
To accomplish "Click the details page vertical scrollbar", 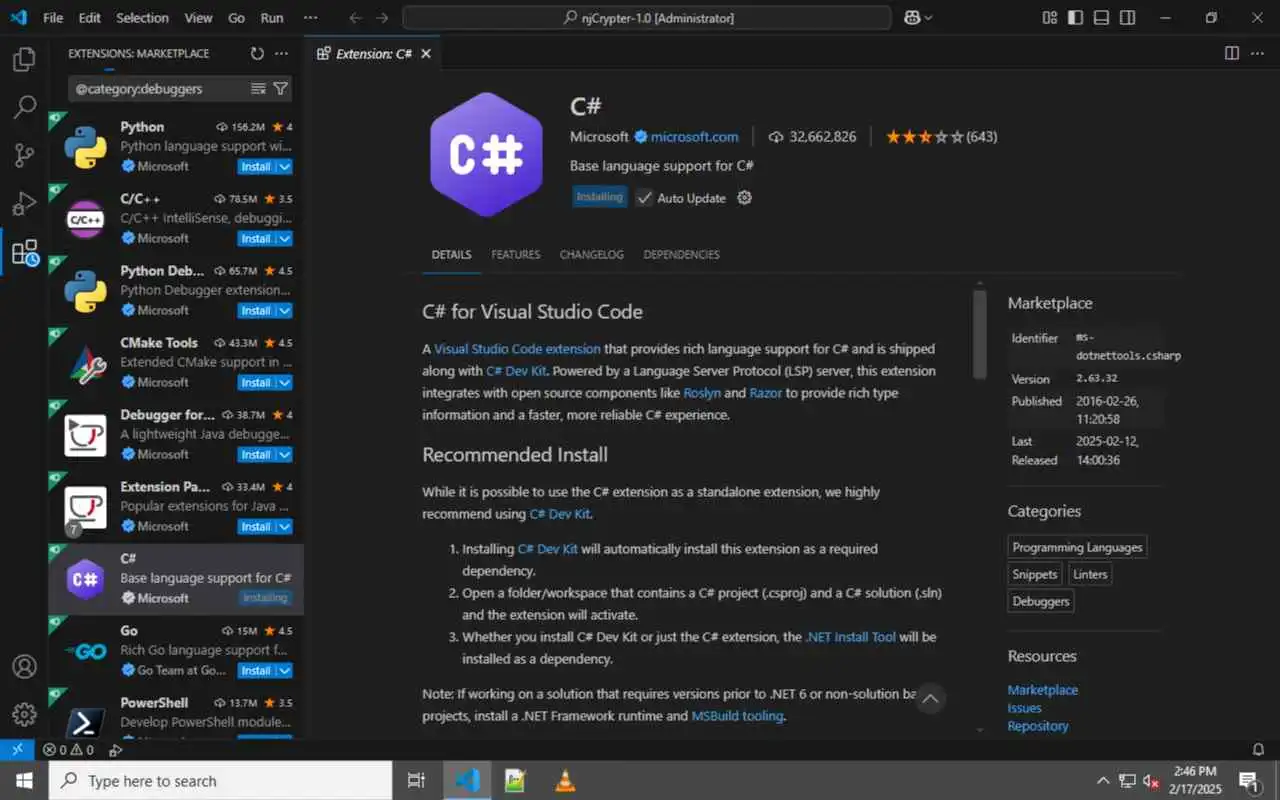I will [x=980, y=335].
